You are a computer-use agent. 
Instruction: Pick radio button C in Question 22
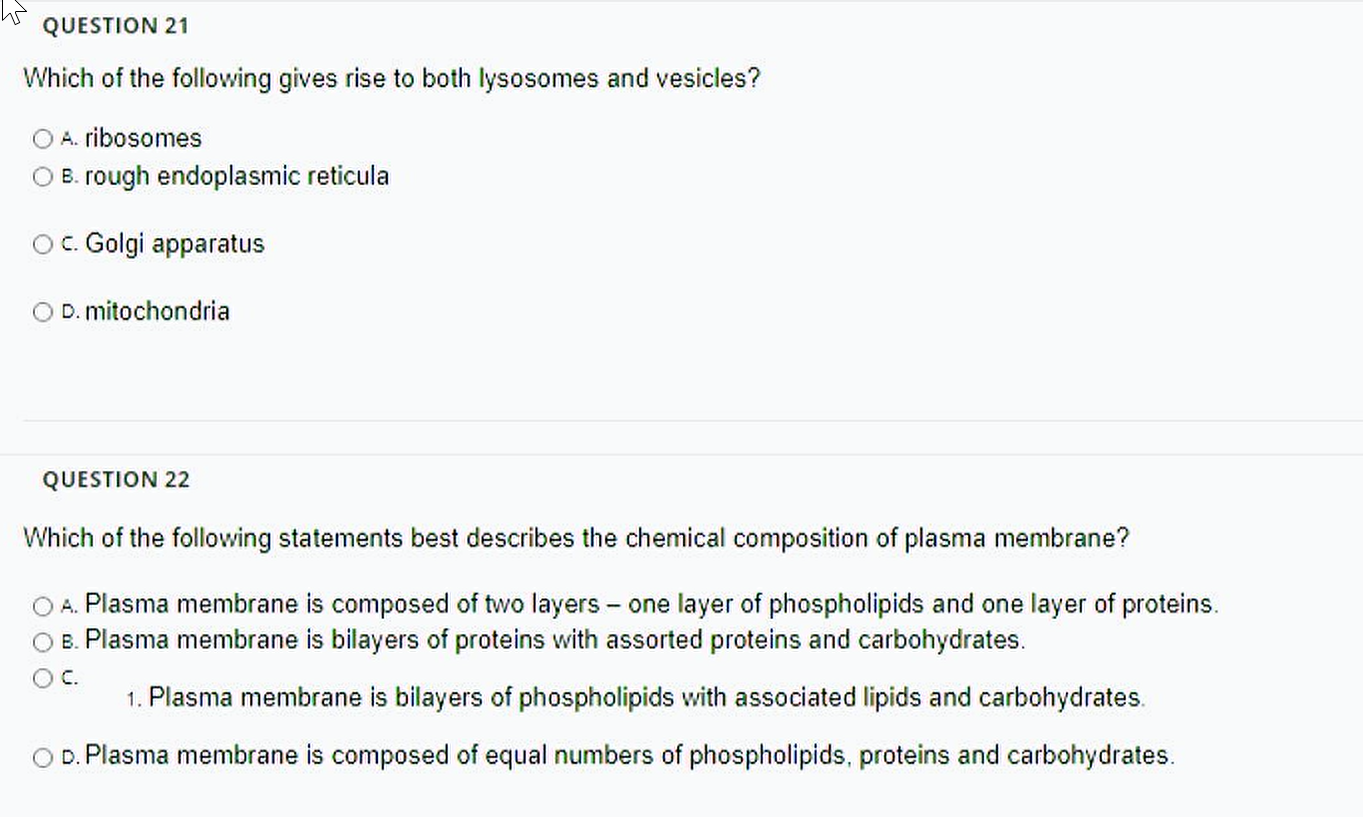pos(43,677)
